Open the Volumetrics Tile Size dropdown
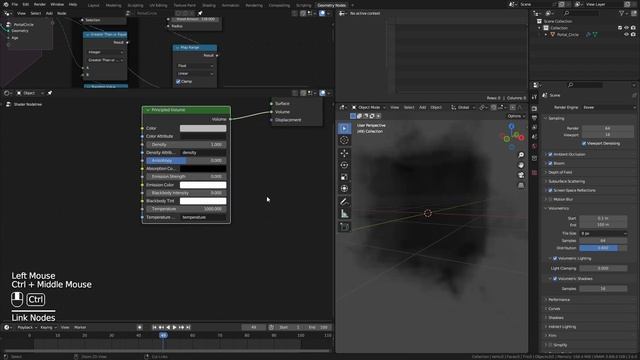This screenshot has height=360, width=640. (x=603, y=233)
